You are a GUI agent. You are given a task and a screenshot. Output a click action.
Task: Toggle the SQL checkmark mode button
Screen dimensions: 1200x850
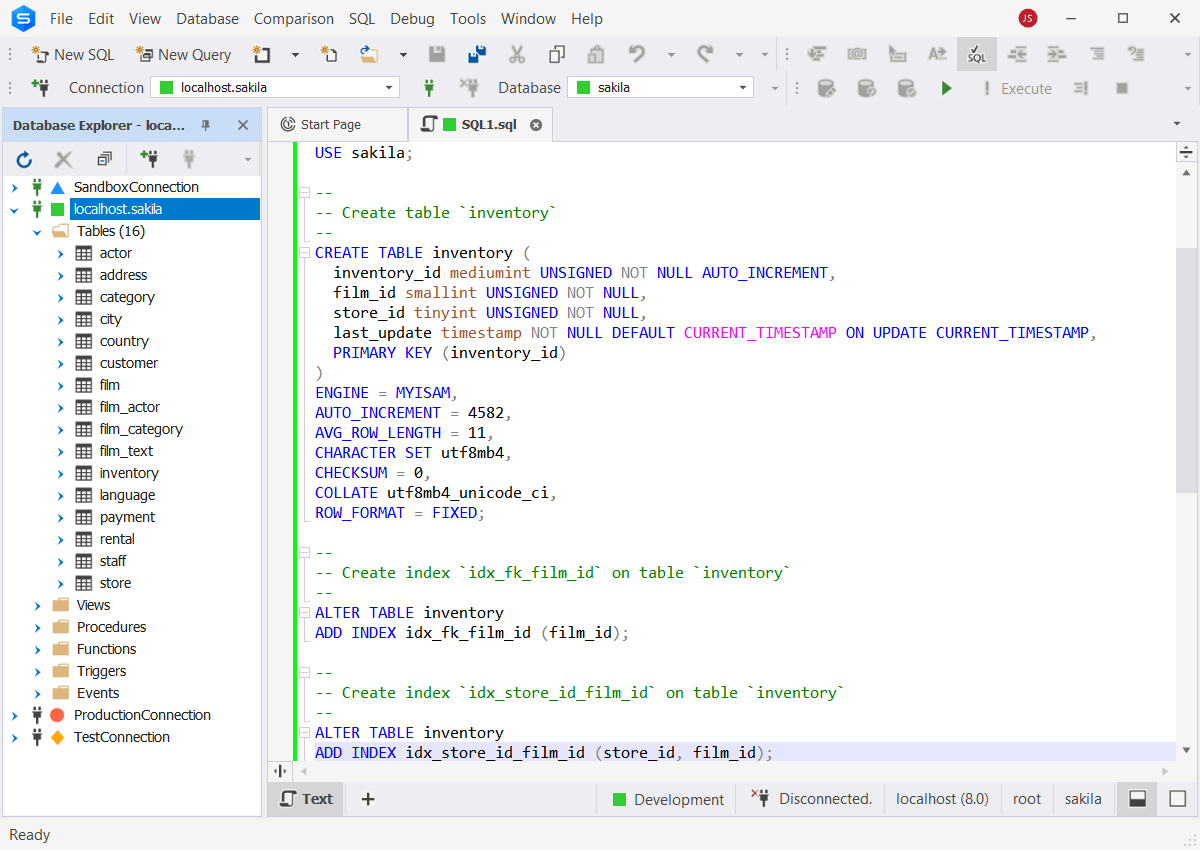pyautogui.click(x=976, y=55)
